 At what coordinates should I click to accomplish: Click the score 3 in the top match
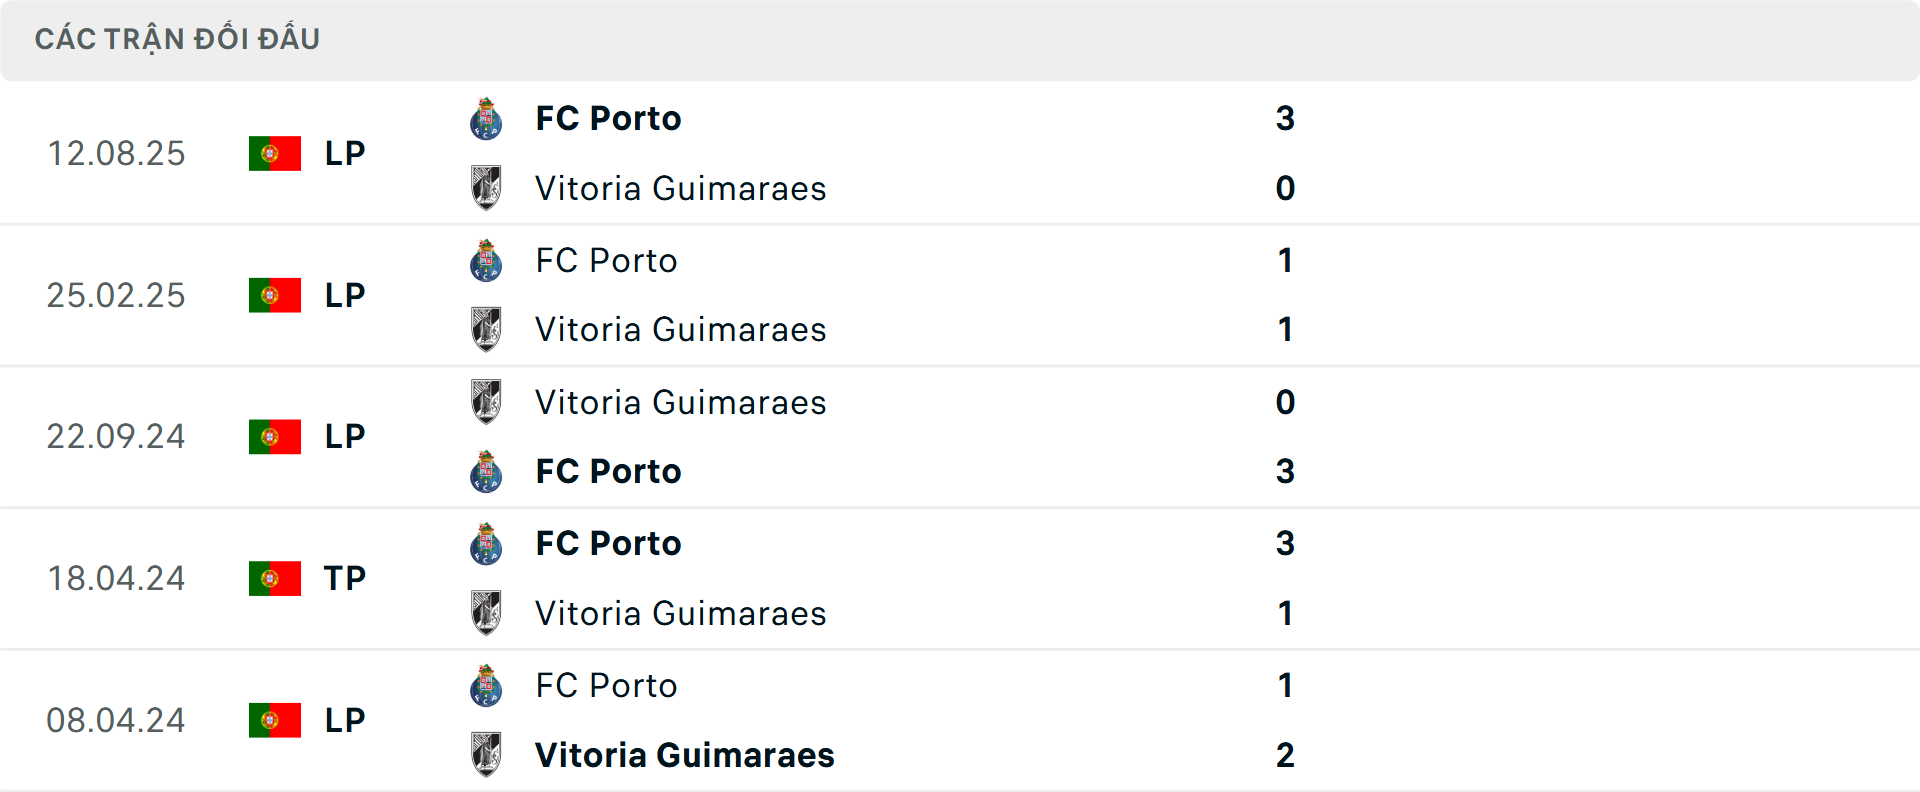1286,117
